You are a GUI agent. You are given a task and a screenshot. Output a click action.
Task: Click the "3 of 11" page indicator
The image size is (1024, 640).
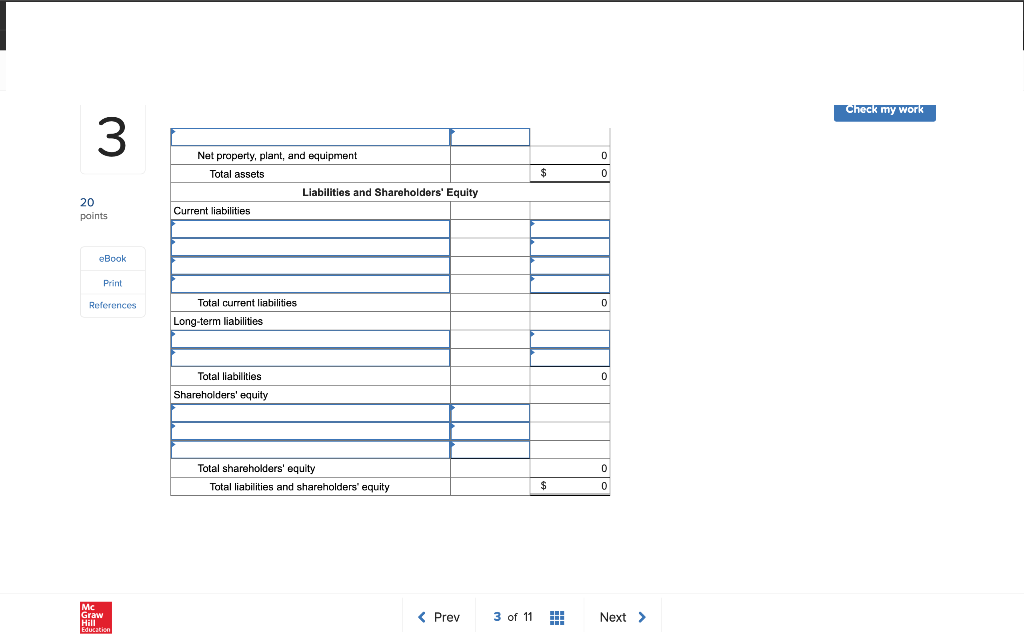(x=511, y=617)
